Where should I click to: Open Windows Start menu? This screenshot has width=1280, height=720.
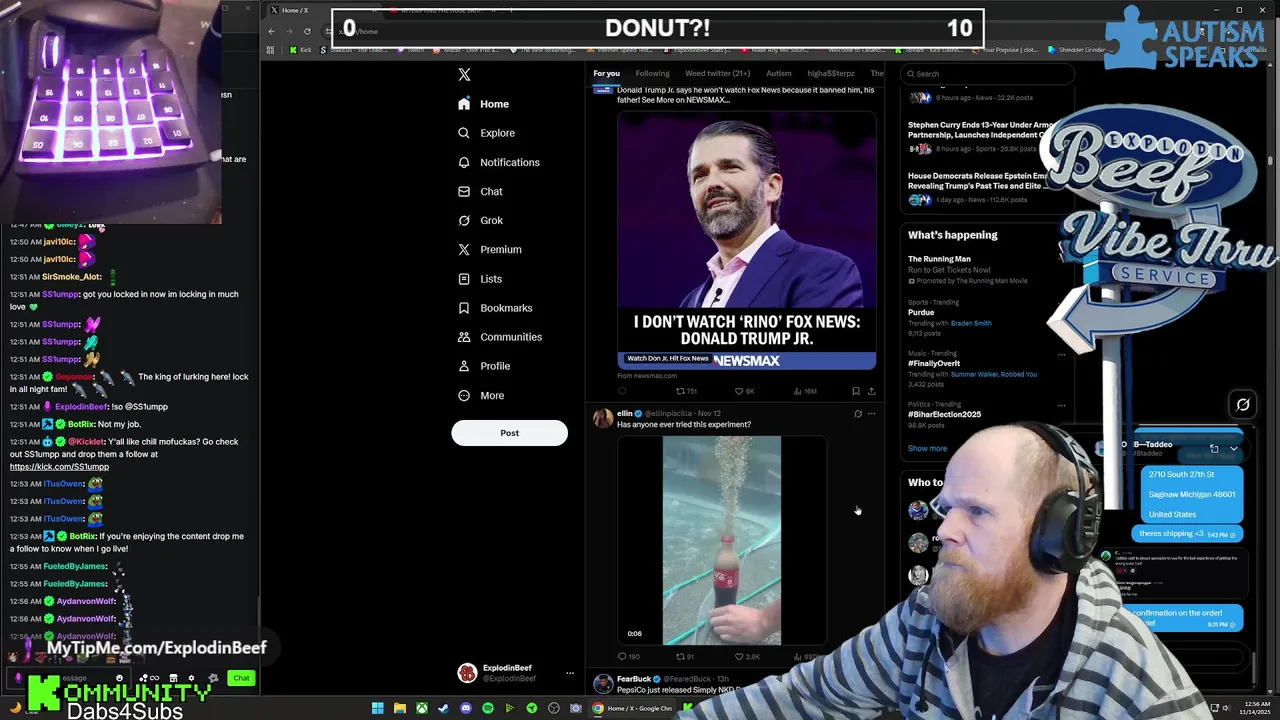pos(377,709)
